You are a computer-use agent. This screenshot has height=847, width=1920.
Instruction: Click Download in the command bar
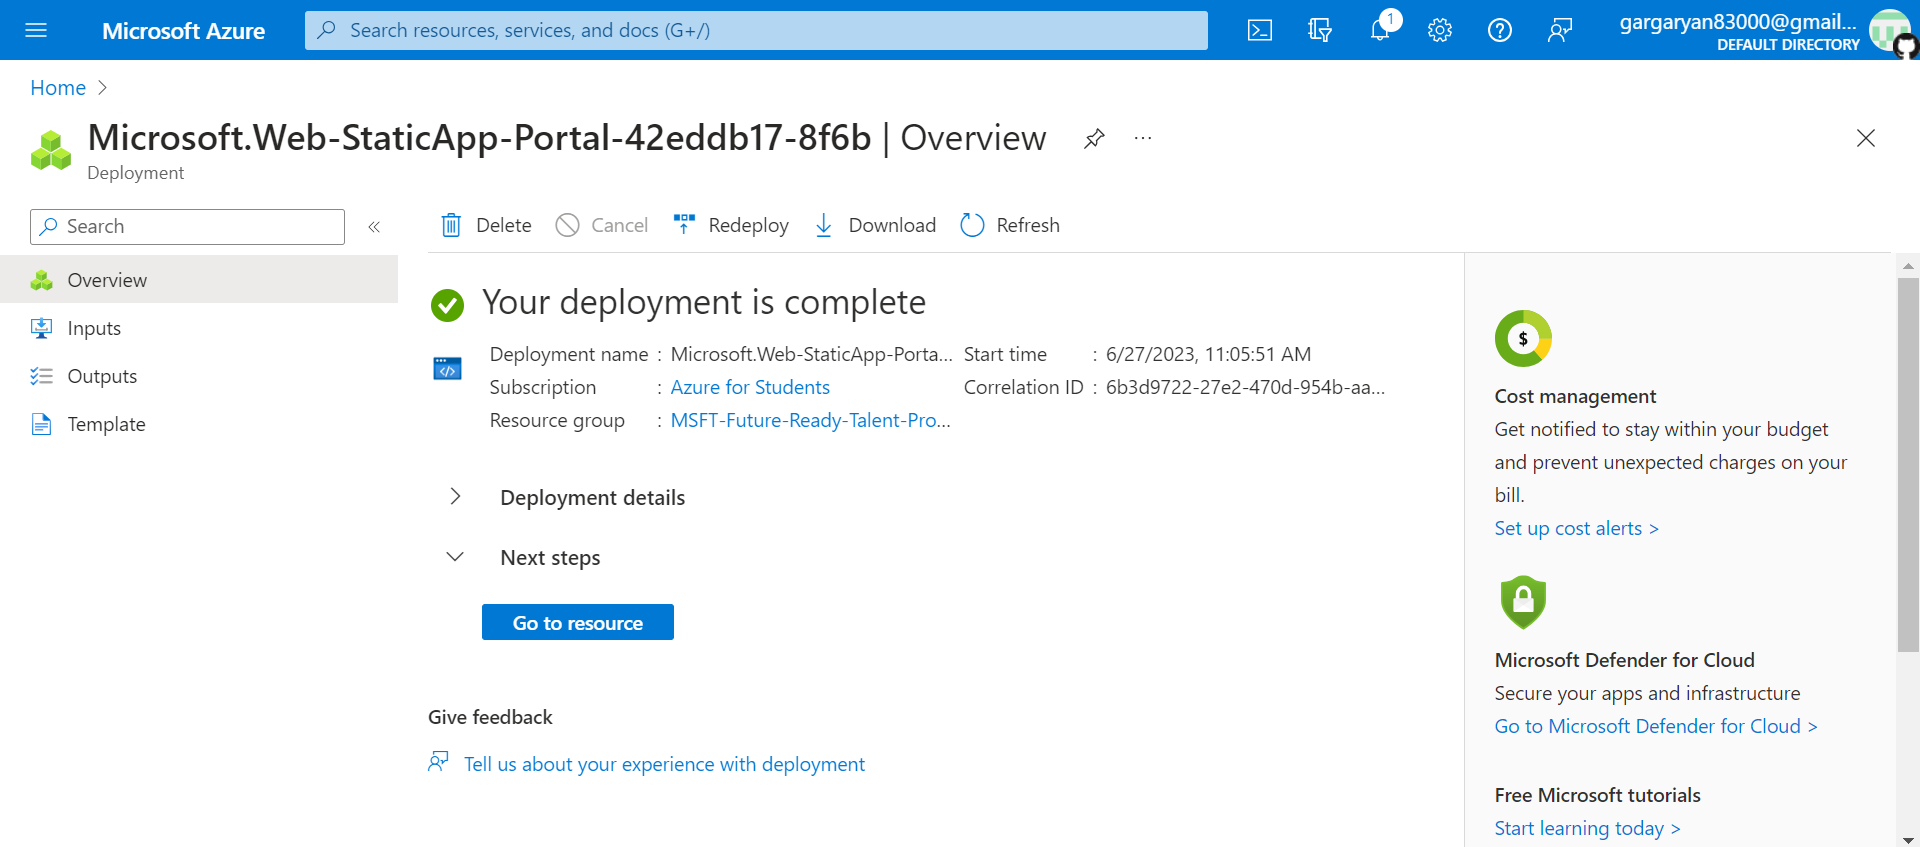(875, 225)
